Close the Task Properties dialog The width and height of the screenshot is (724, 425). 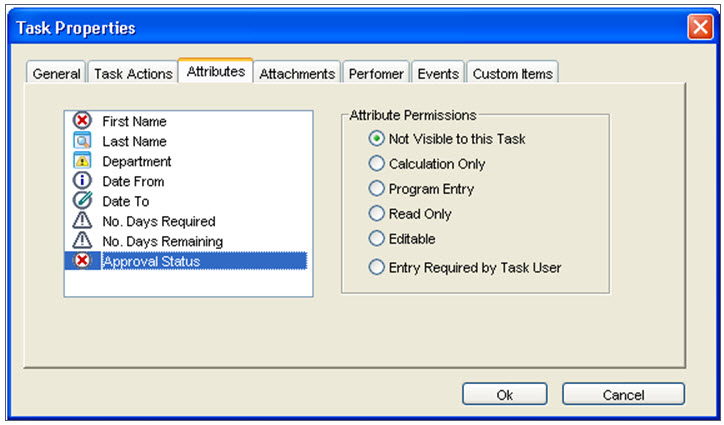700,27
